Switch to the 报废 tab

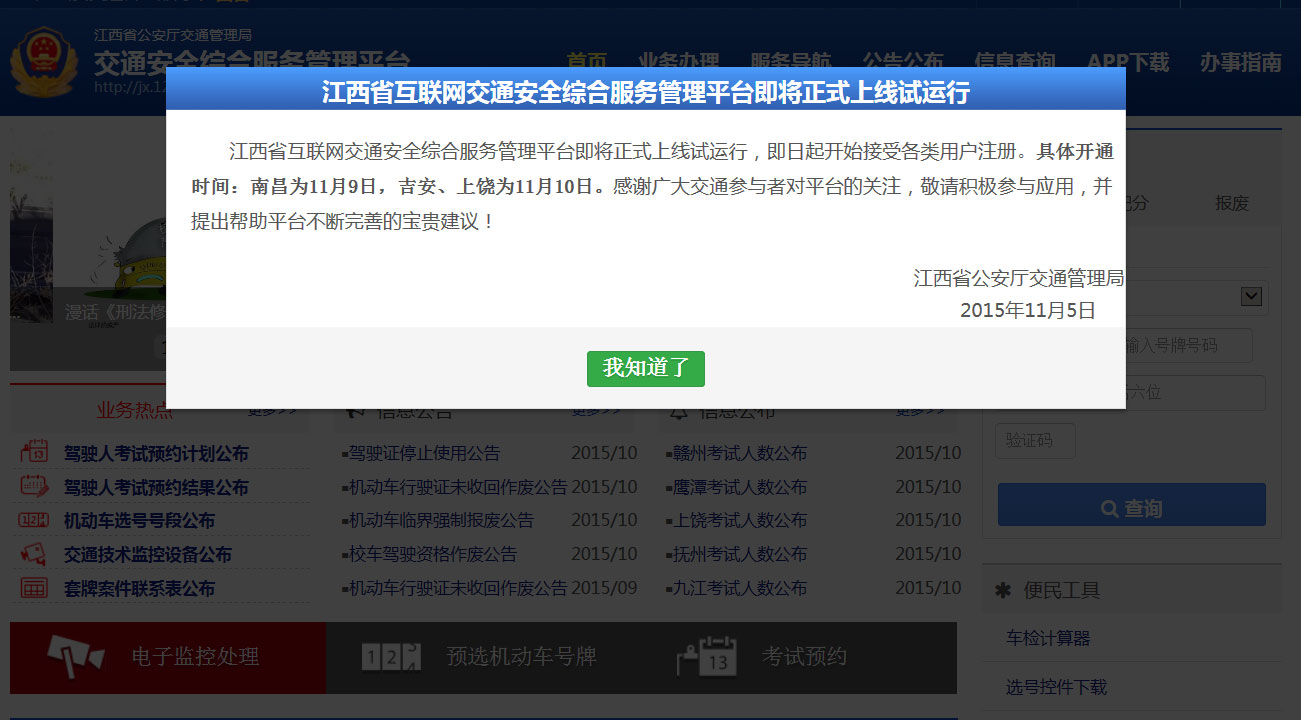[x=1232, y=203]
